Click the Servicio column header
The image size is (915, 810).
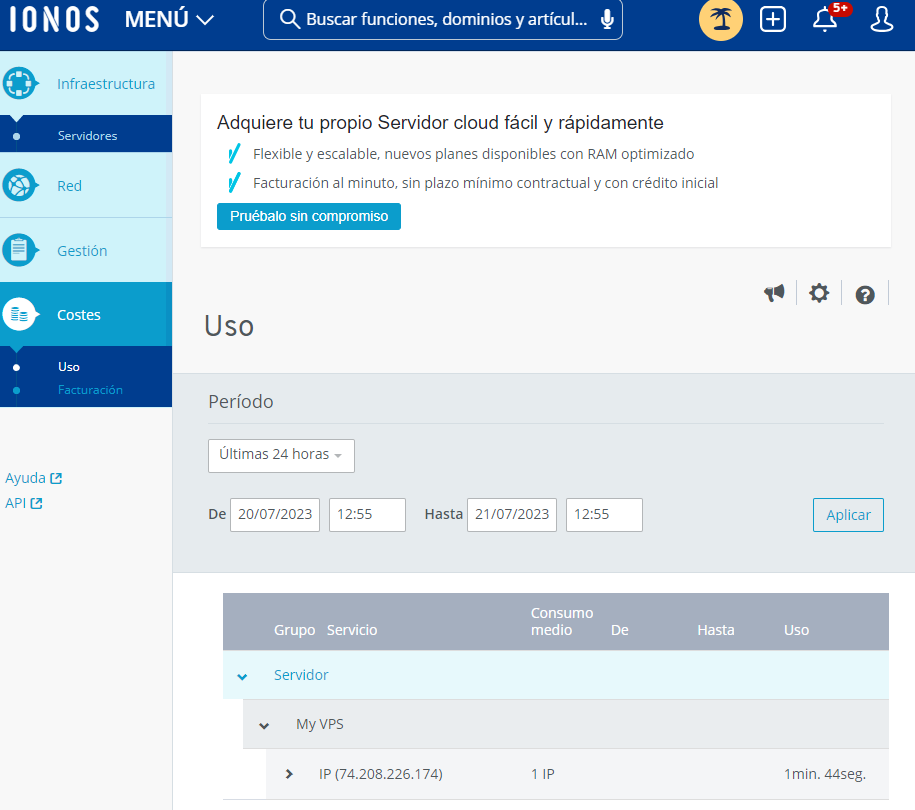click(x=352, y=630)
